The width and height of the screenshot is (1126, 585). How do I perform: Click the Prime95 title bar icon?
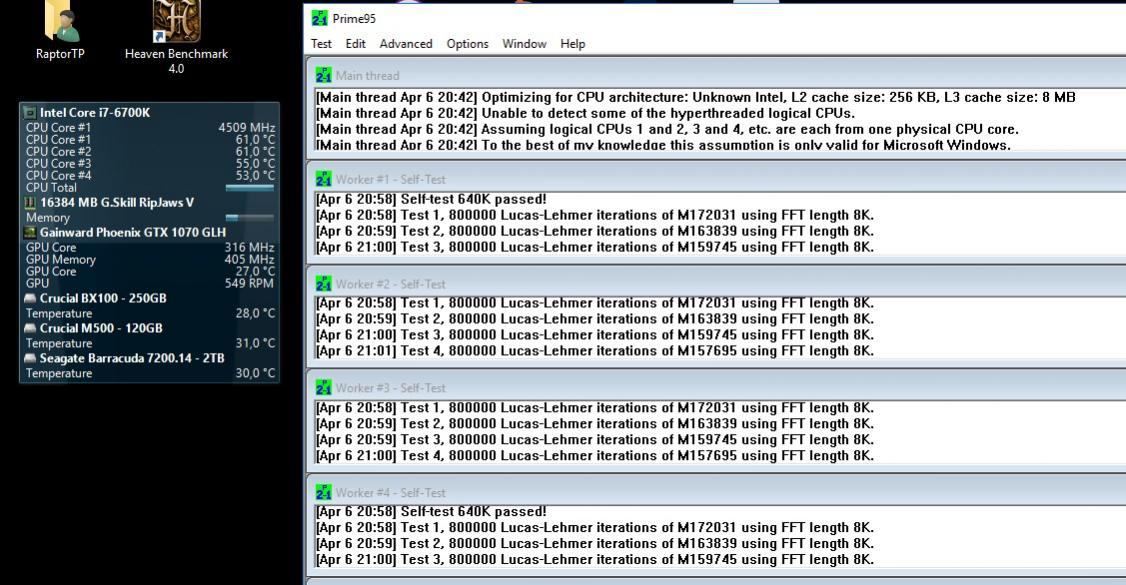[320, 19]
